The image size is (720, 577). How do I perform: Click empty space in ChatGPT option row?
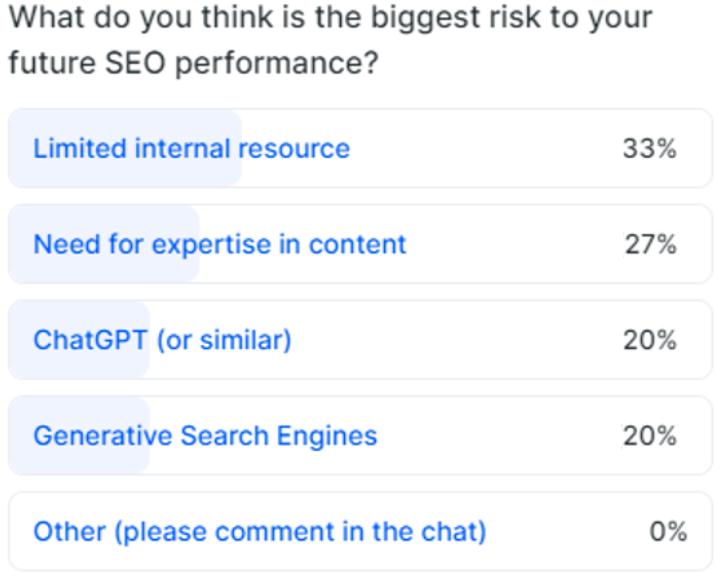coord(455,340)
